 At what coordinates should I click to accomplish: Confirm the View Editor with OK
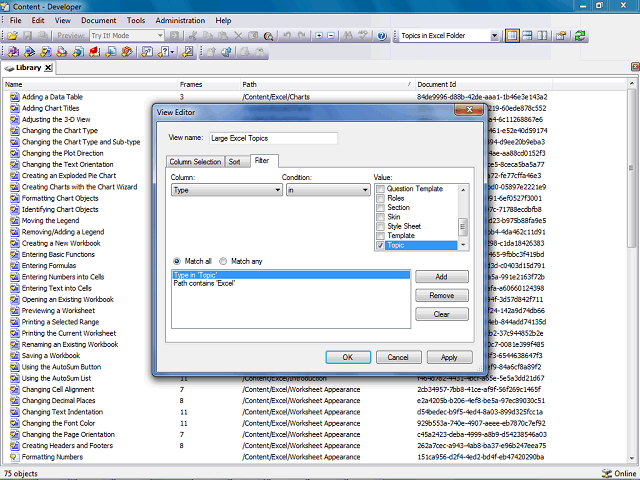point(348,357)
